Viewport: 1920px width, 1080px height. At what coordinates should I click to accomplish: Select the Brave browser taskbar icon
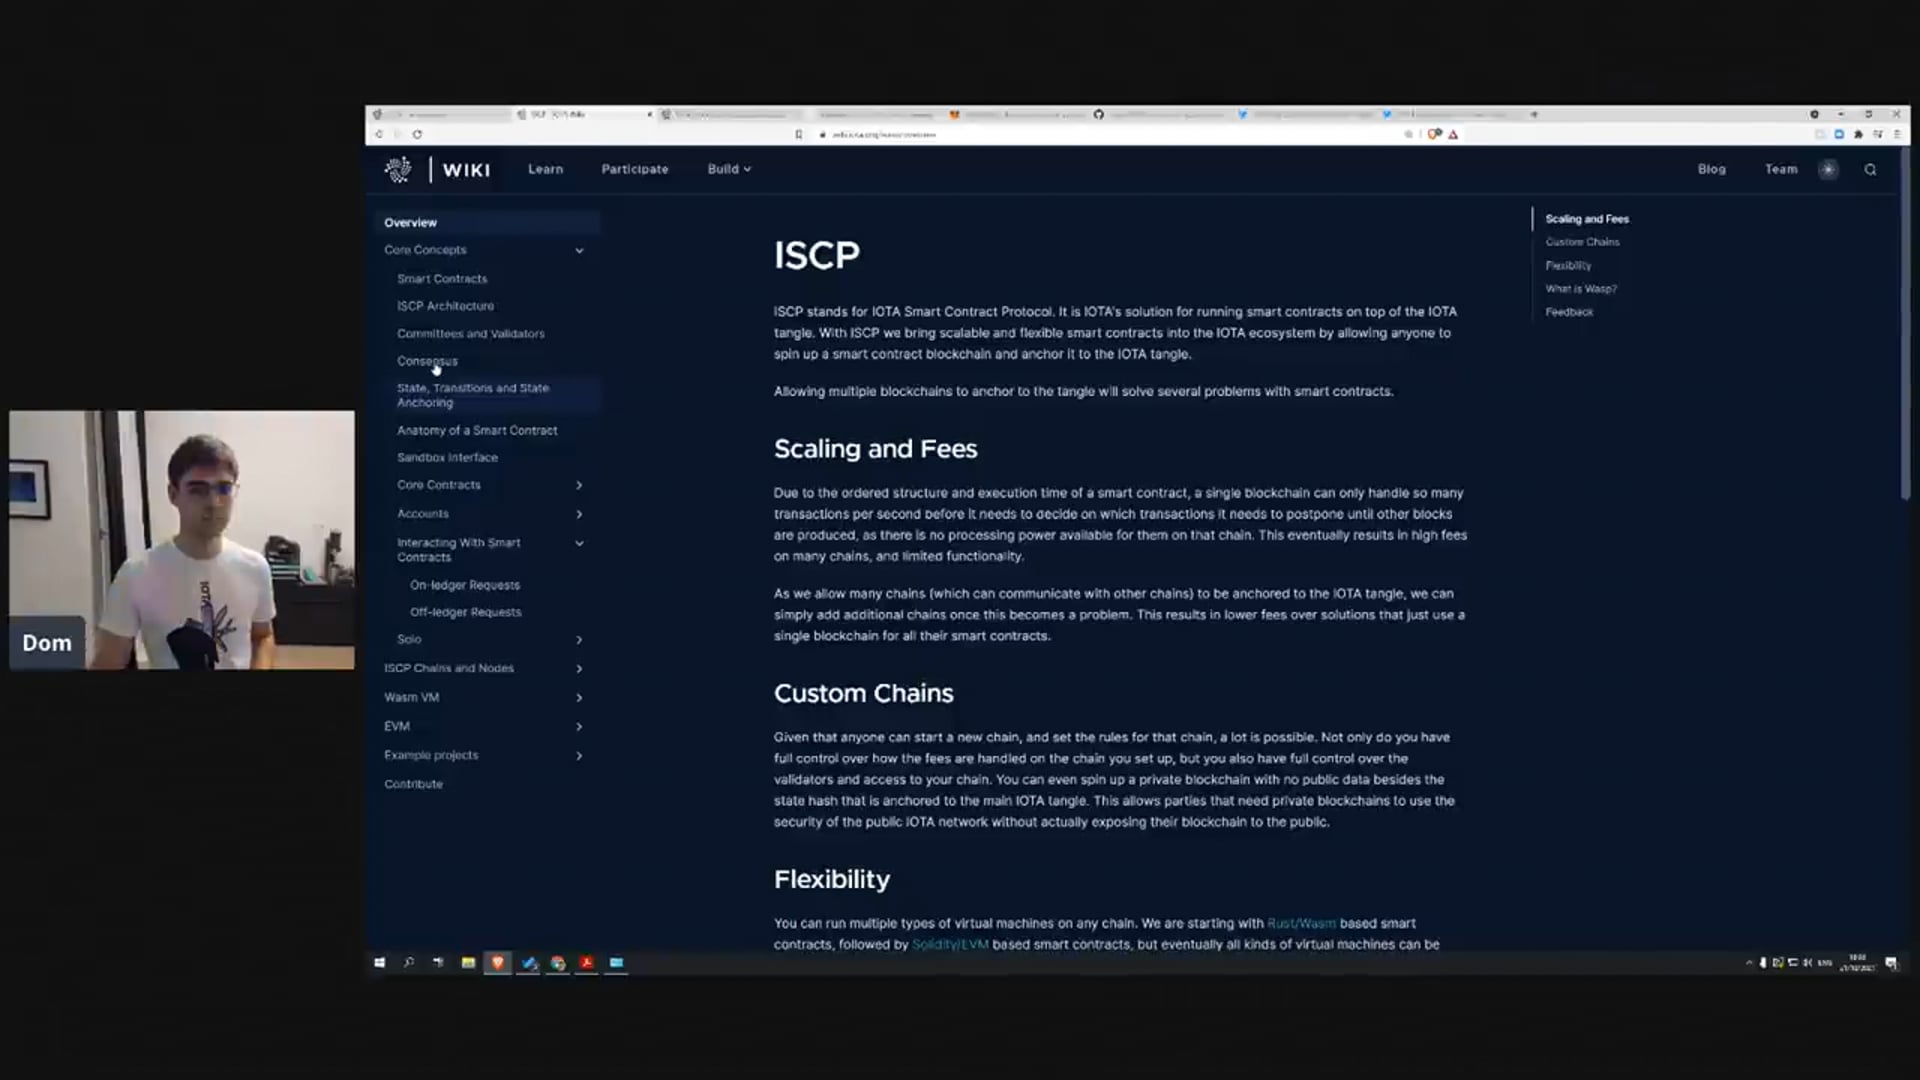[497, 963]
